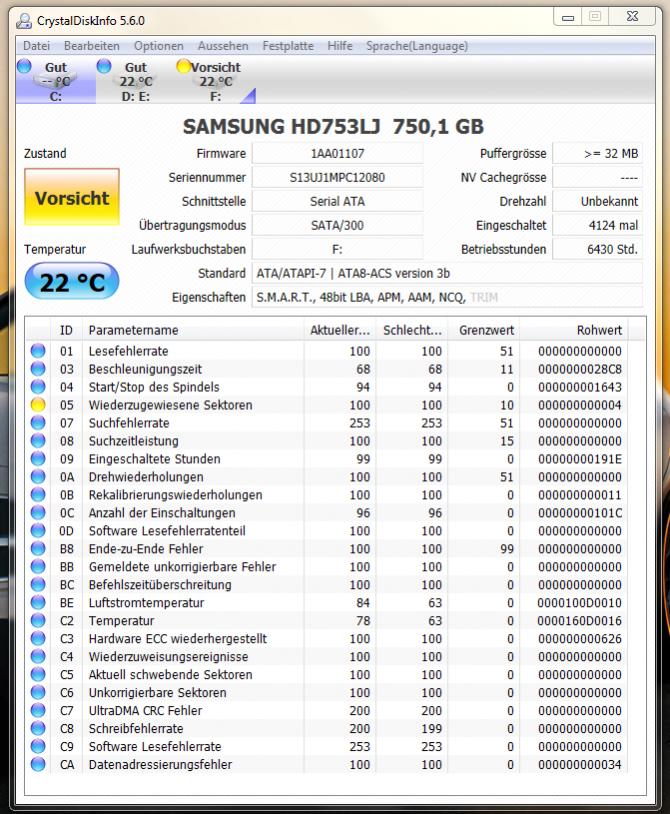This screenshot has height=814, width=670.
Task: Select the F: drive tab marked Vorsicht
Action: pyautogui.click(x=215, y=81)
